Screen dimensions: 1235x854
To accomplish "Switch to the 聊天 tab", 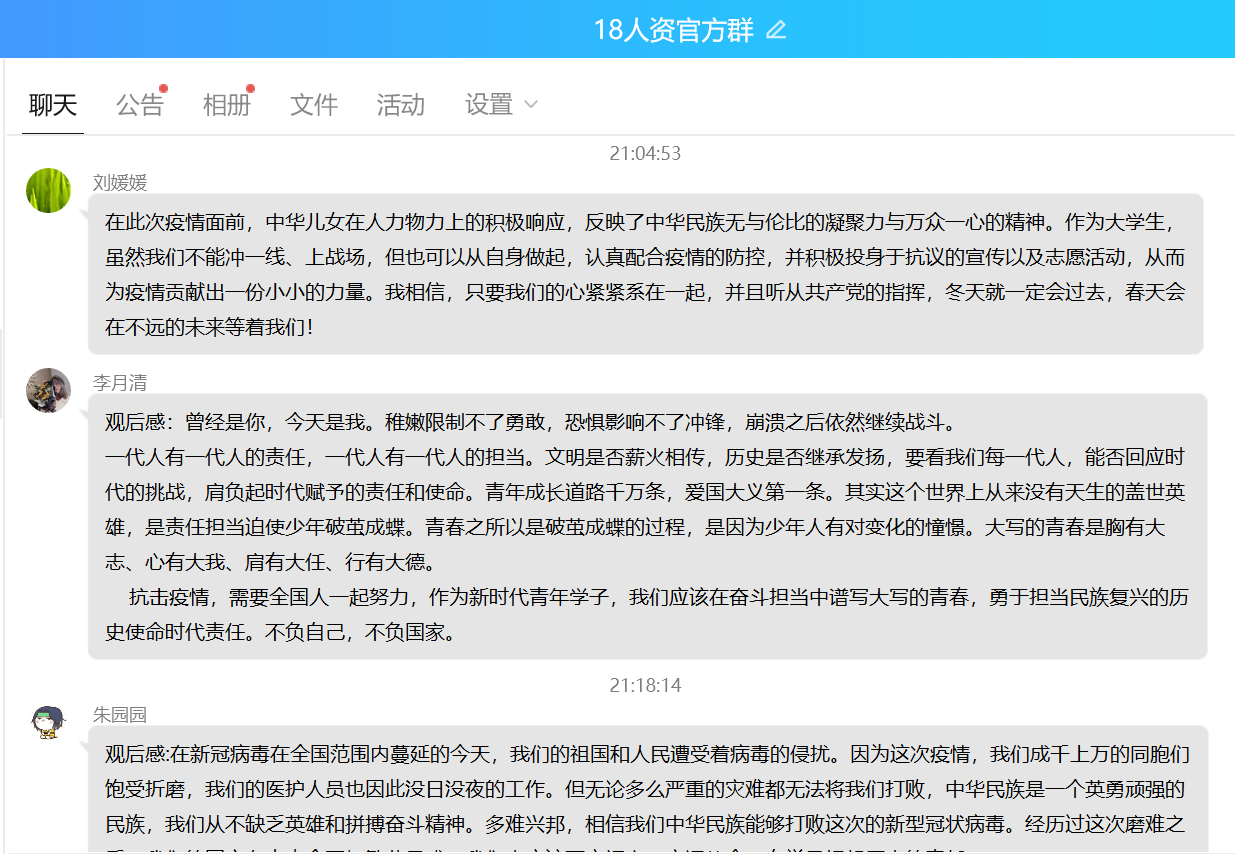I will 53,105.
